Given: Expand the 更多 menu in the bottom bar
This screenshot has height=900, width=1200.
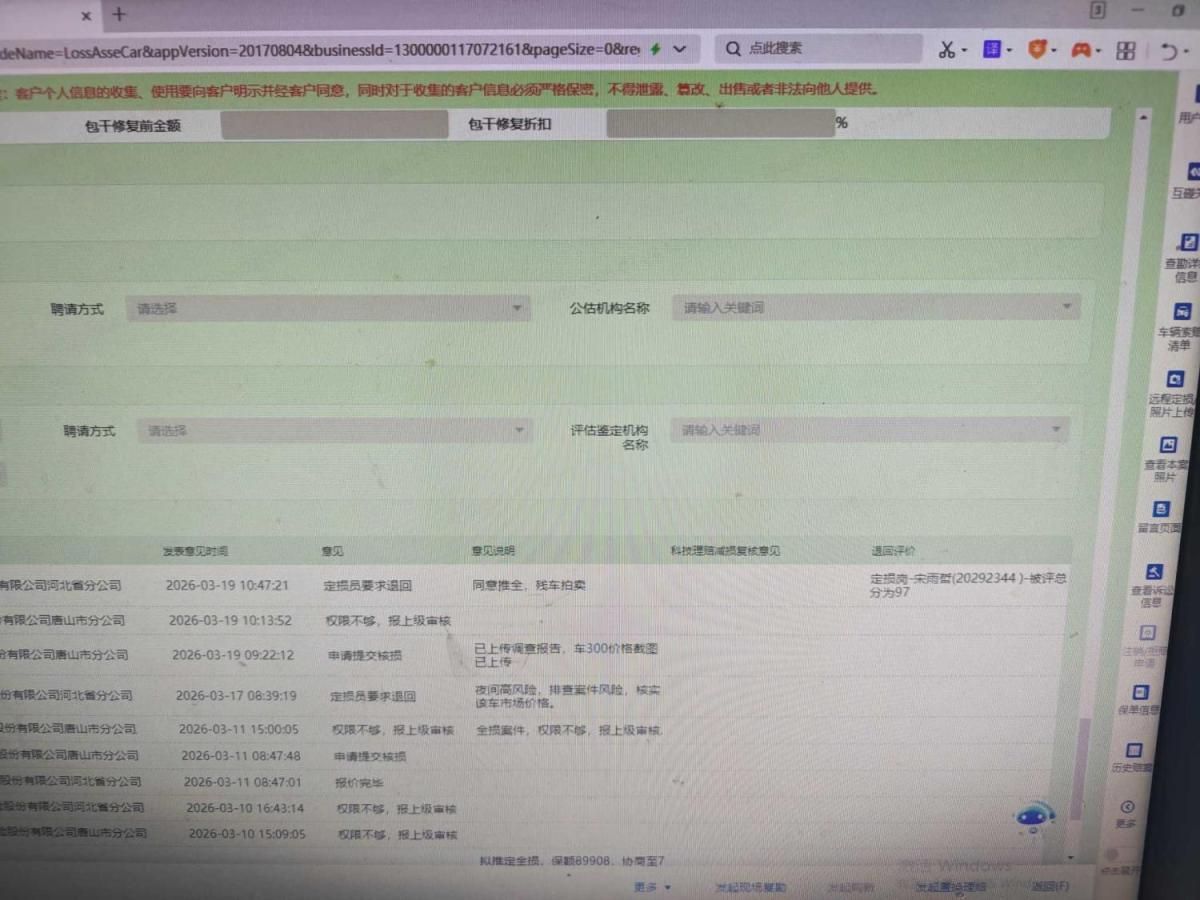Looking at the screenshot, I should click(651, 887).
